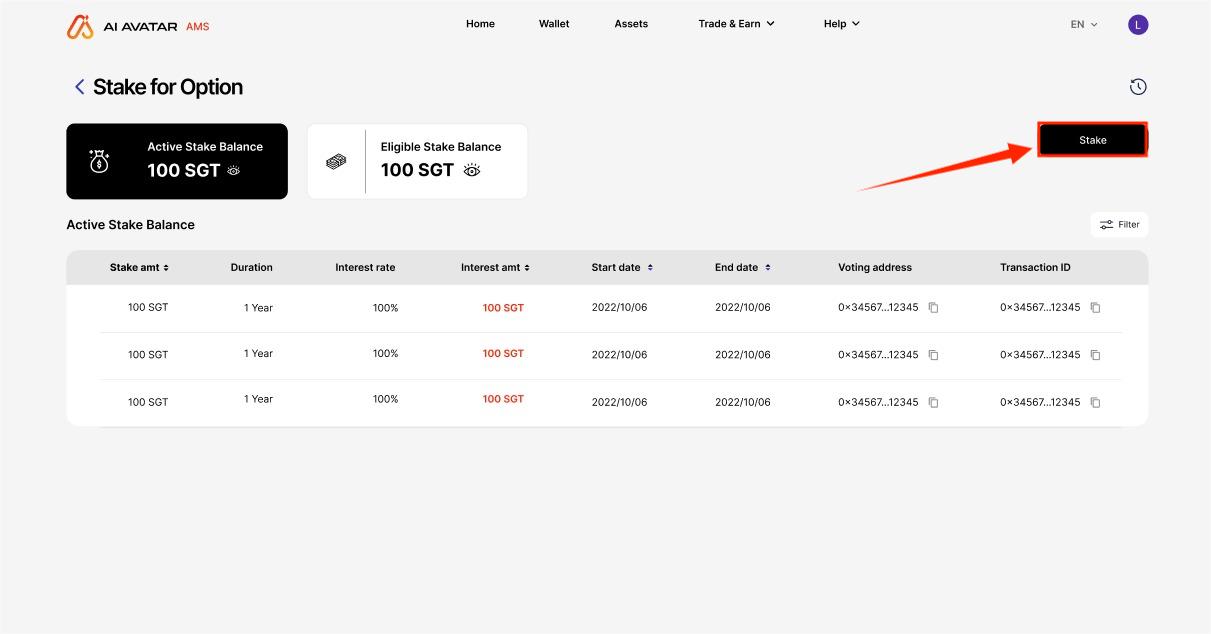This screenshot has height=634, width=1211.
Task: Open the EN language selector
Action: (1084, 24)
